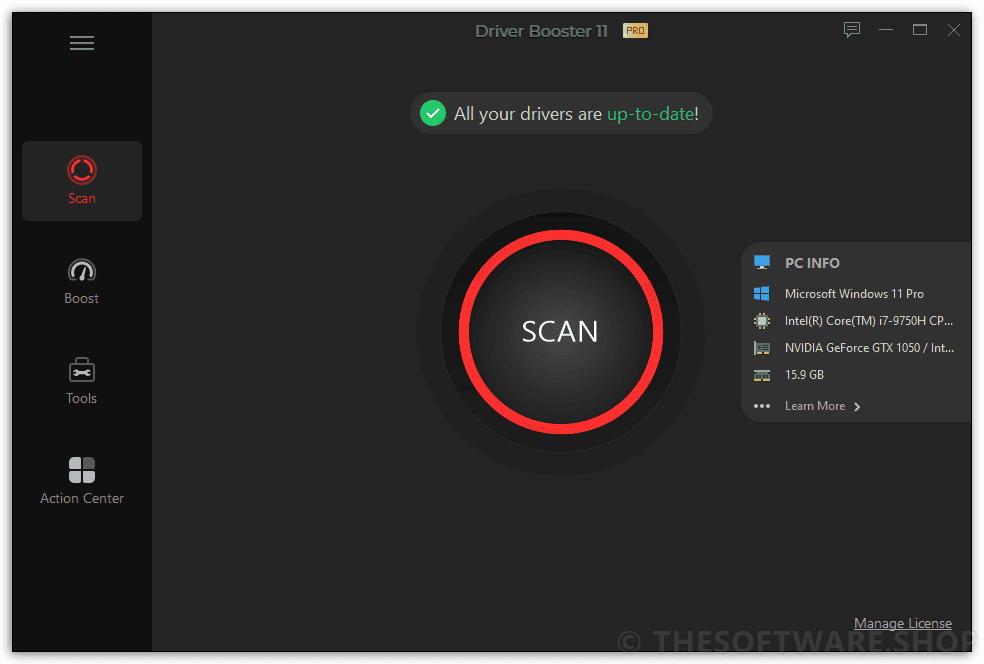Click the green checkmark status icon
Viewport: 984px width, 664px height.
(432, 114)
